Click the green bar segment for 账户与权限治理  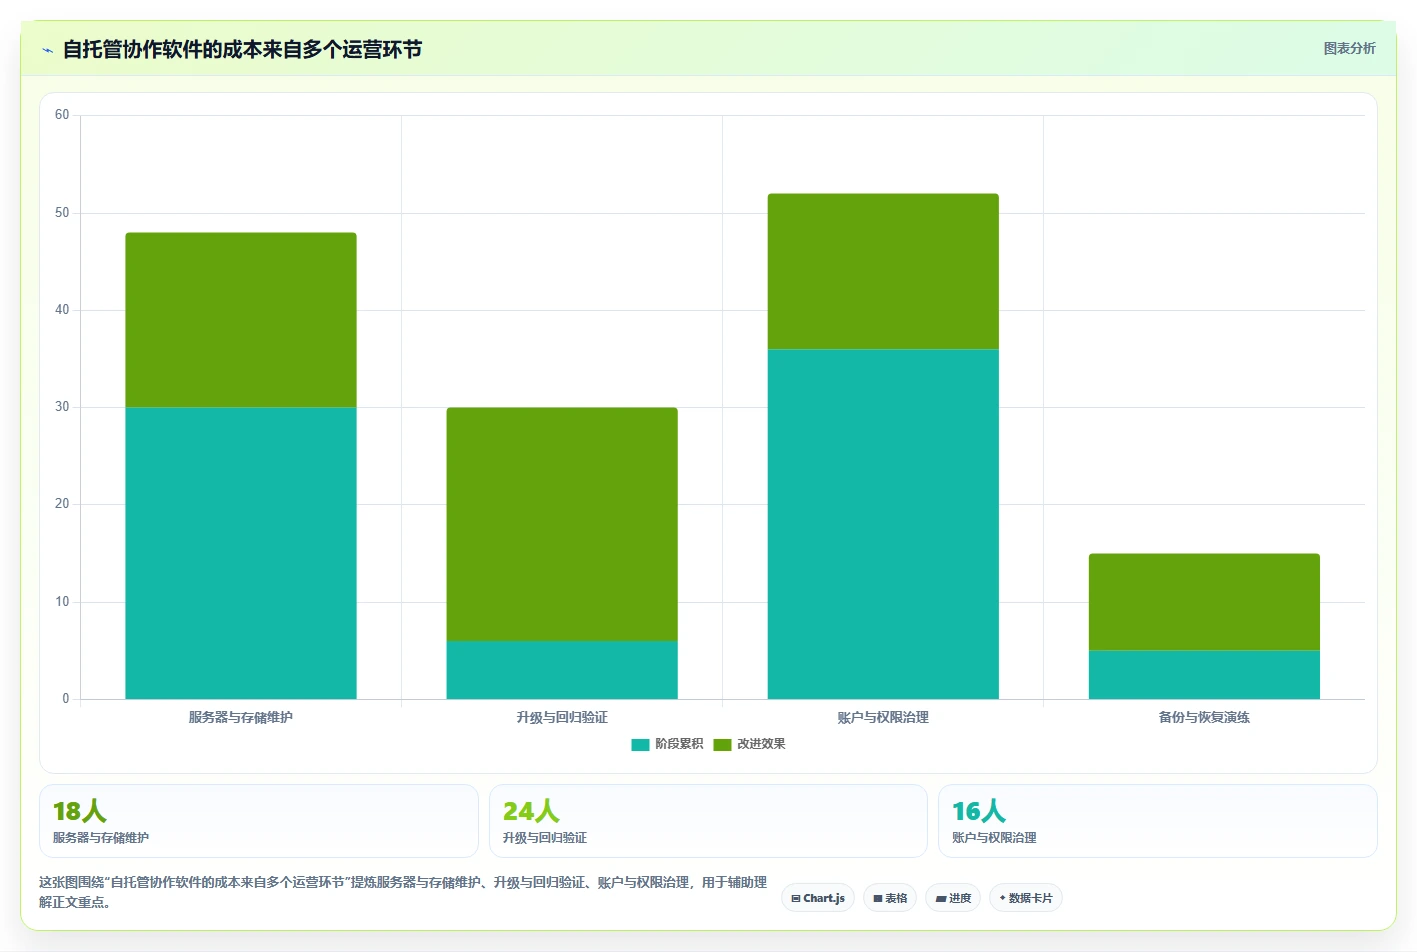pyautogui.click(x=883, y=271)
